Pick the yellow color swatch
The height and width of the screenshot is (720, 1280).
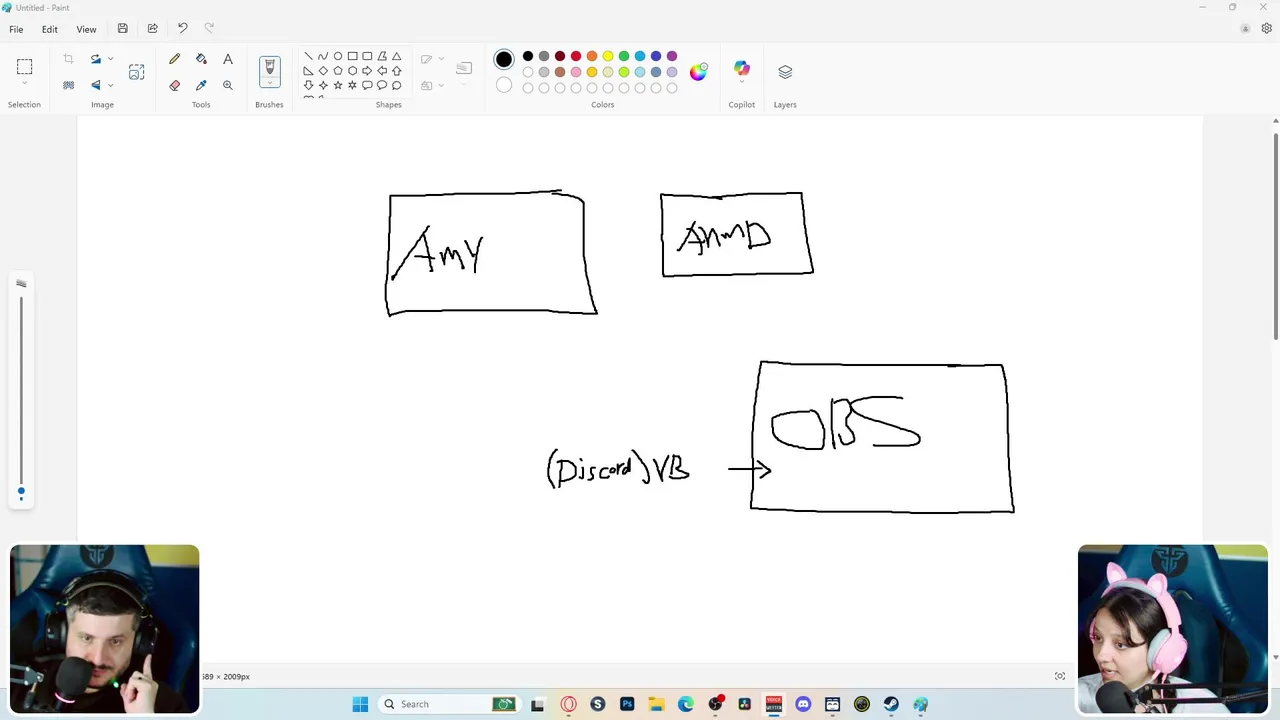608,56
